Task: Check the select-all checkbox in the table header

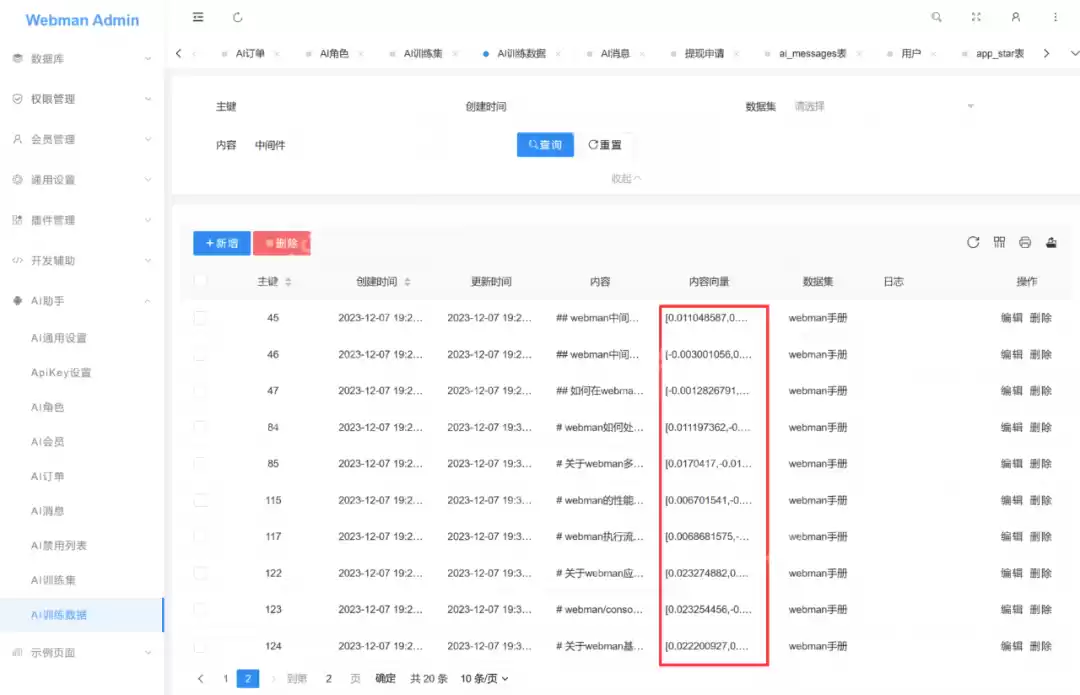Action: [x=200, y=281]
